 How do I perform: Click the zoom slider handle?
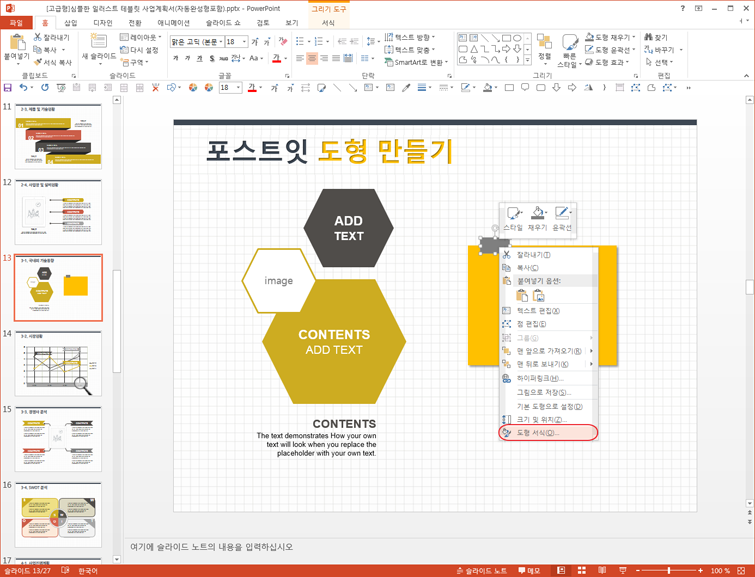tap(668, 571)
